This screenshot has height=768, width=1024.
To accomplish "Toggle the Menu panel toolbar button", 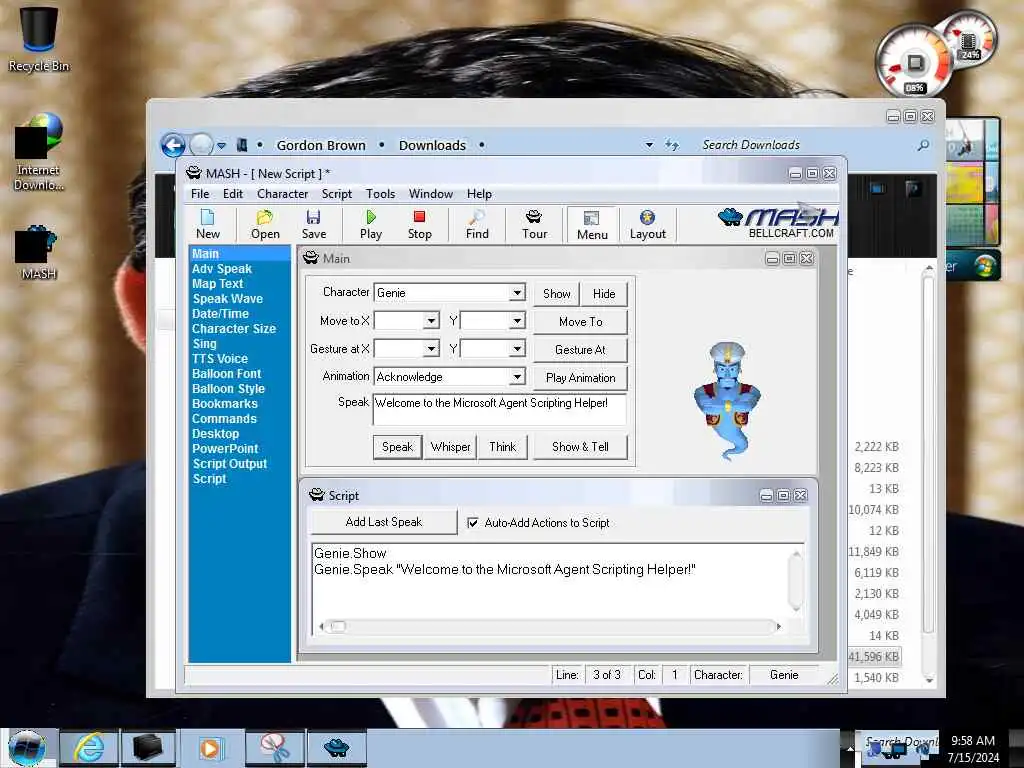I will 592,225.
